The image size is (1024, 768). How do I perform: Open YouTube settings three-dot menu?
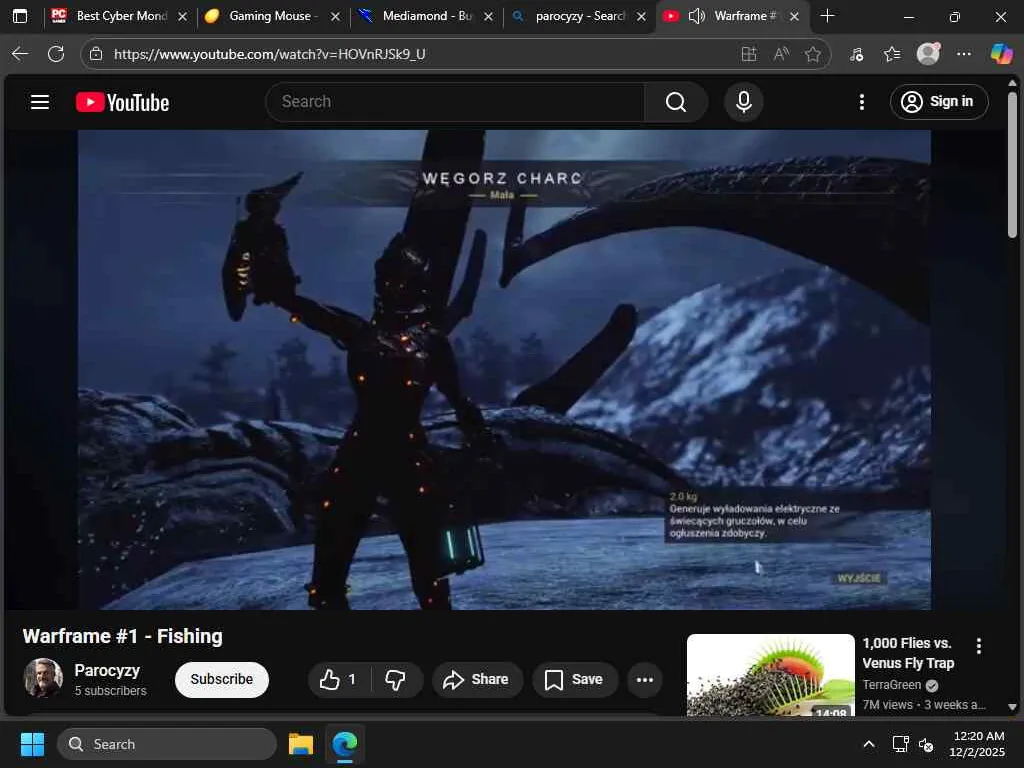click(861, 102)
